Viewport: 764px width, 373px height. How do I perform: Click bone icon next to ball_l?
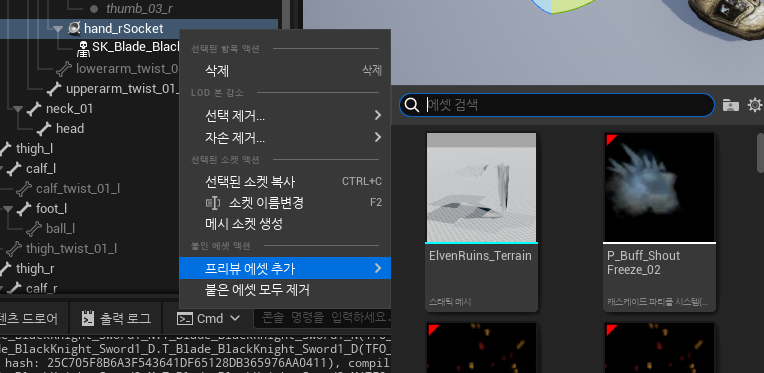34,228
